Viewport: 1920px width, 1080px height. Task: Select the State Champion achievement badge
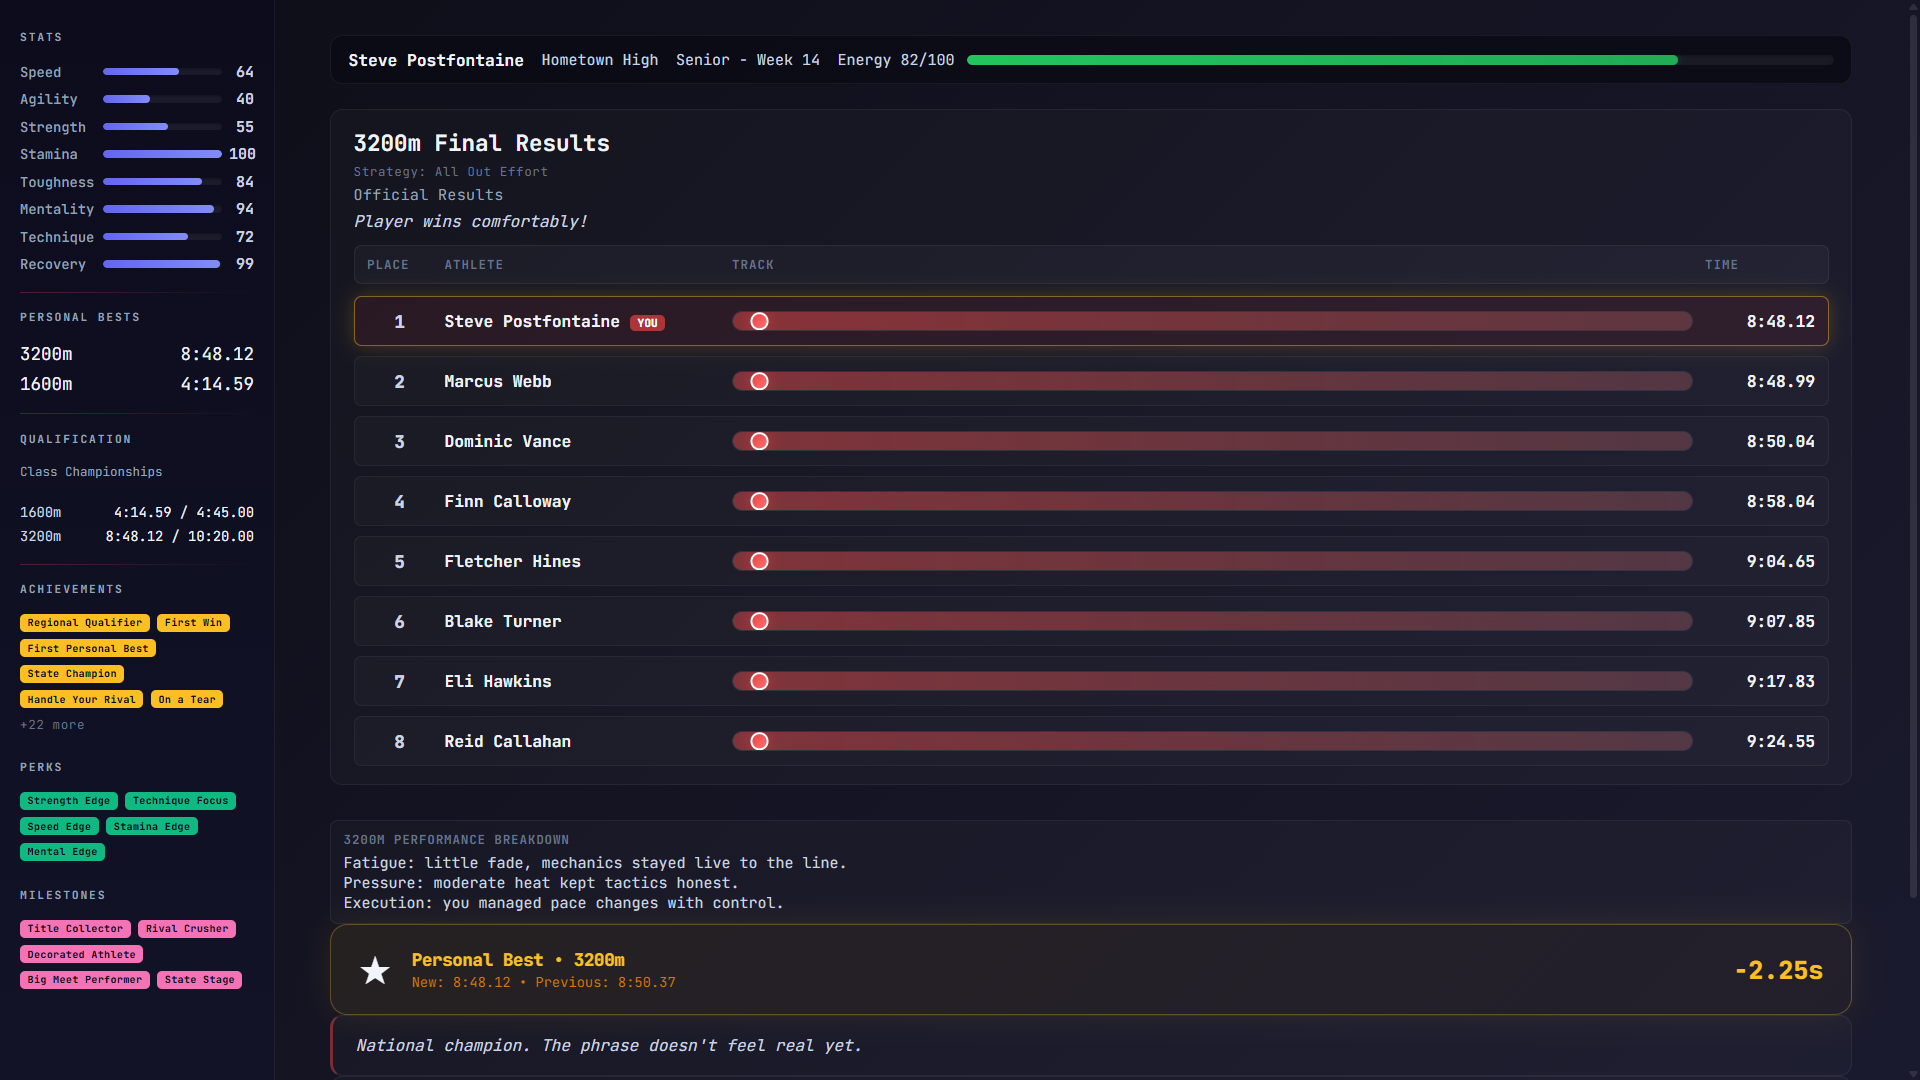coord(71,674)
